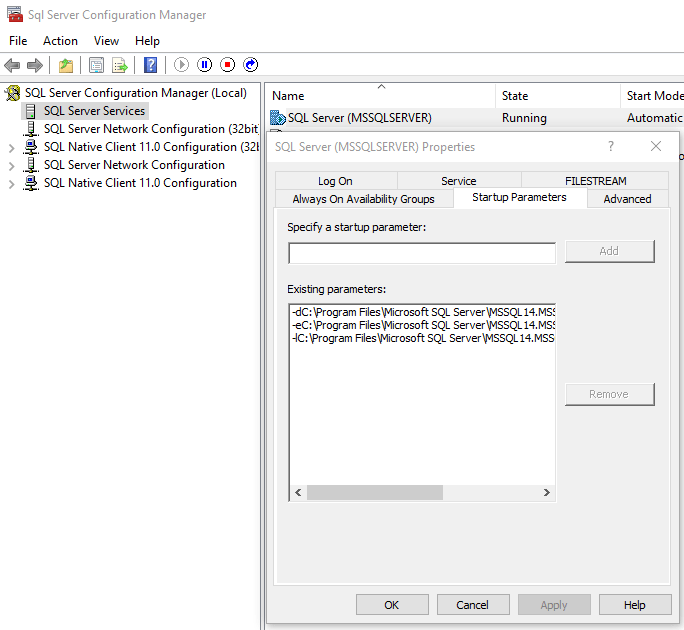
Task: Expand the last SQL Native Client 11.0 Configuration node
Action: point(11,183)
